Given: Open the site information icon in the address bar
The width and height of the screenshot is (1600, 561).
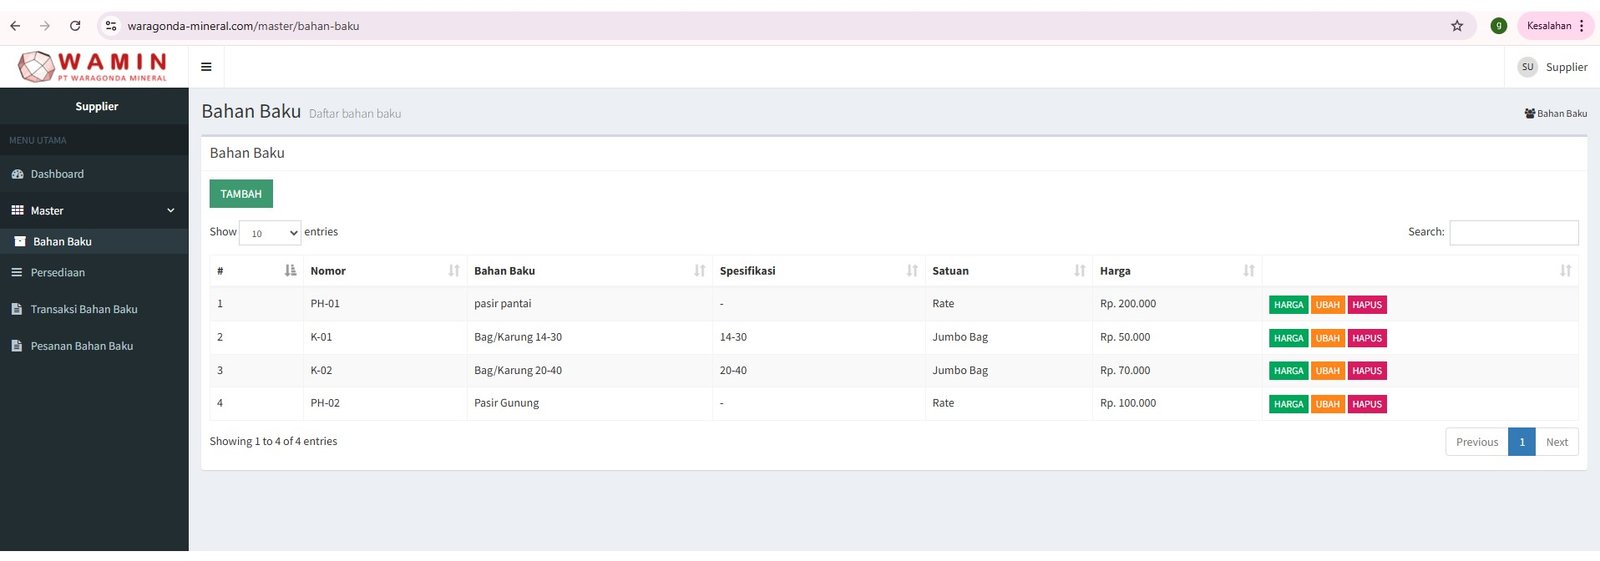Looking at the screenshot, I should coord(111,26).
